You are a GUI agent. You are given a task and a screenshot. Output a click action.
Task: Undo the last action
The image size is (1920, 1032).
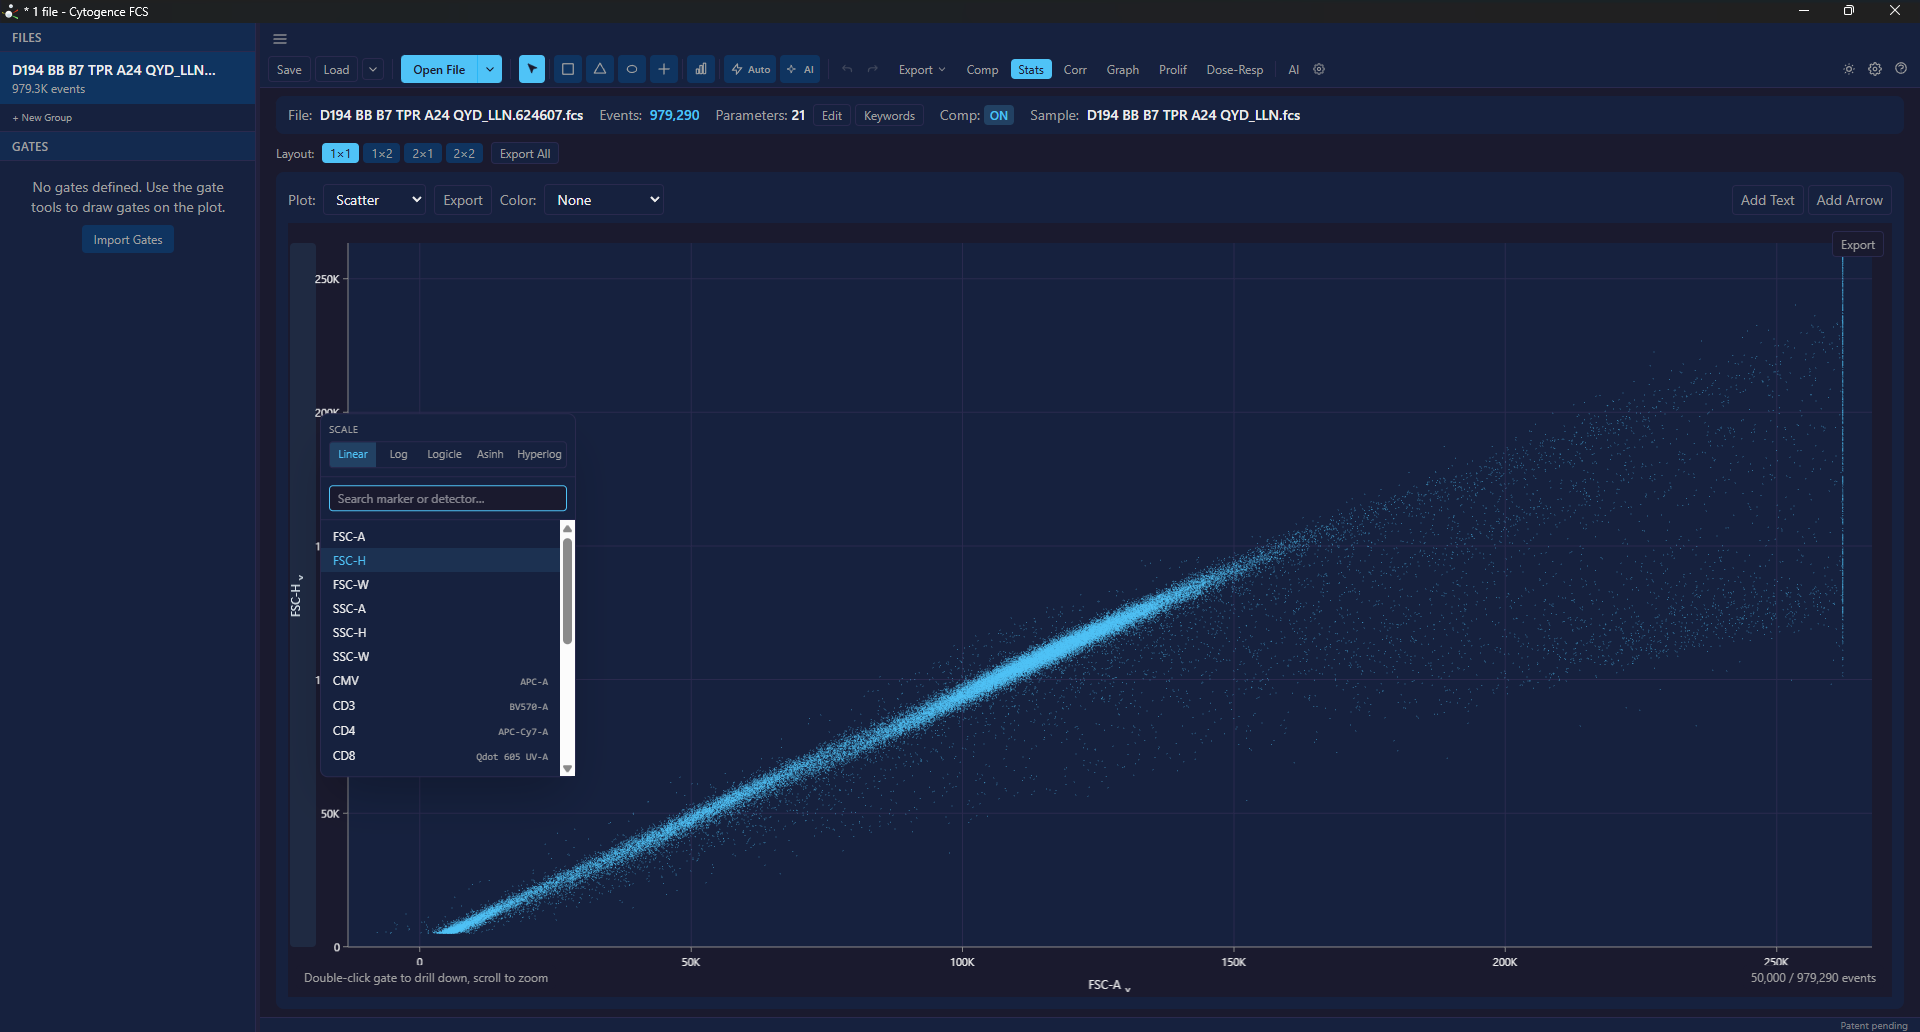[x=847, y=69]
